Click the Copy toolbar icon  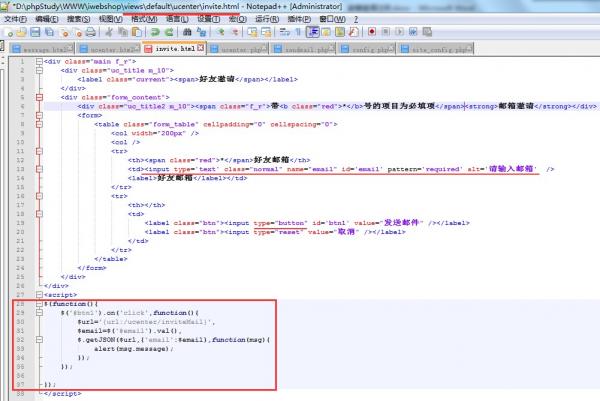(x=123, y=32)
